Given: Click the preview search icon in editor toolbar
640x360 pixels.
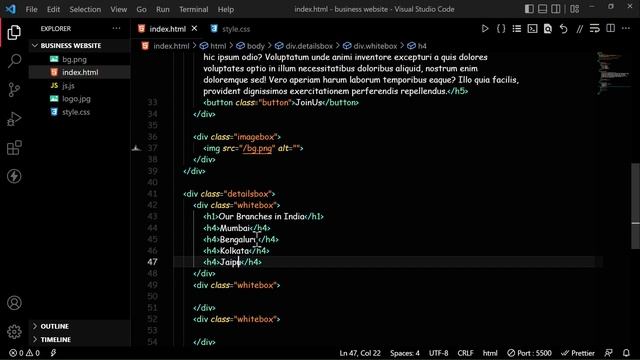Looking at the screenshot, I should (x=548, y=29).
